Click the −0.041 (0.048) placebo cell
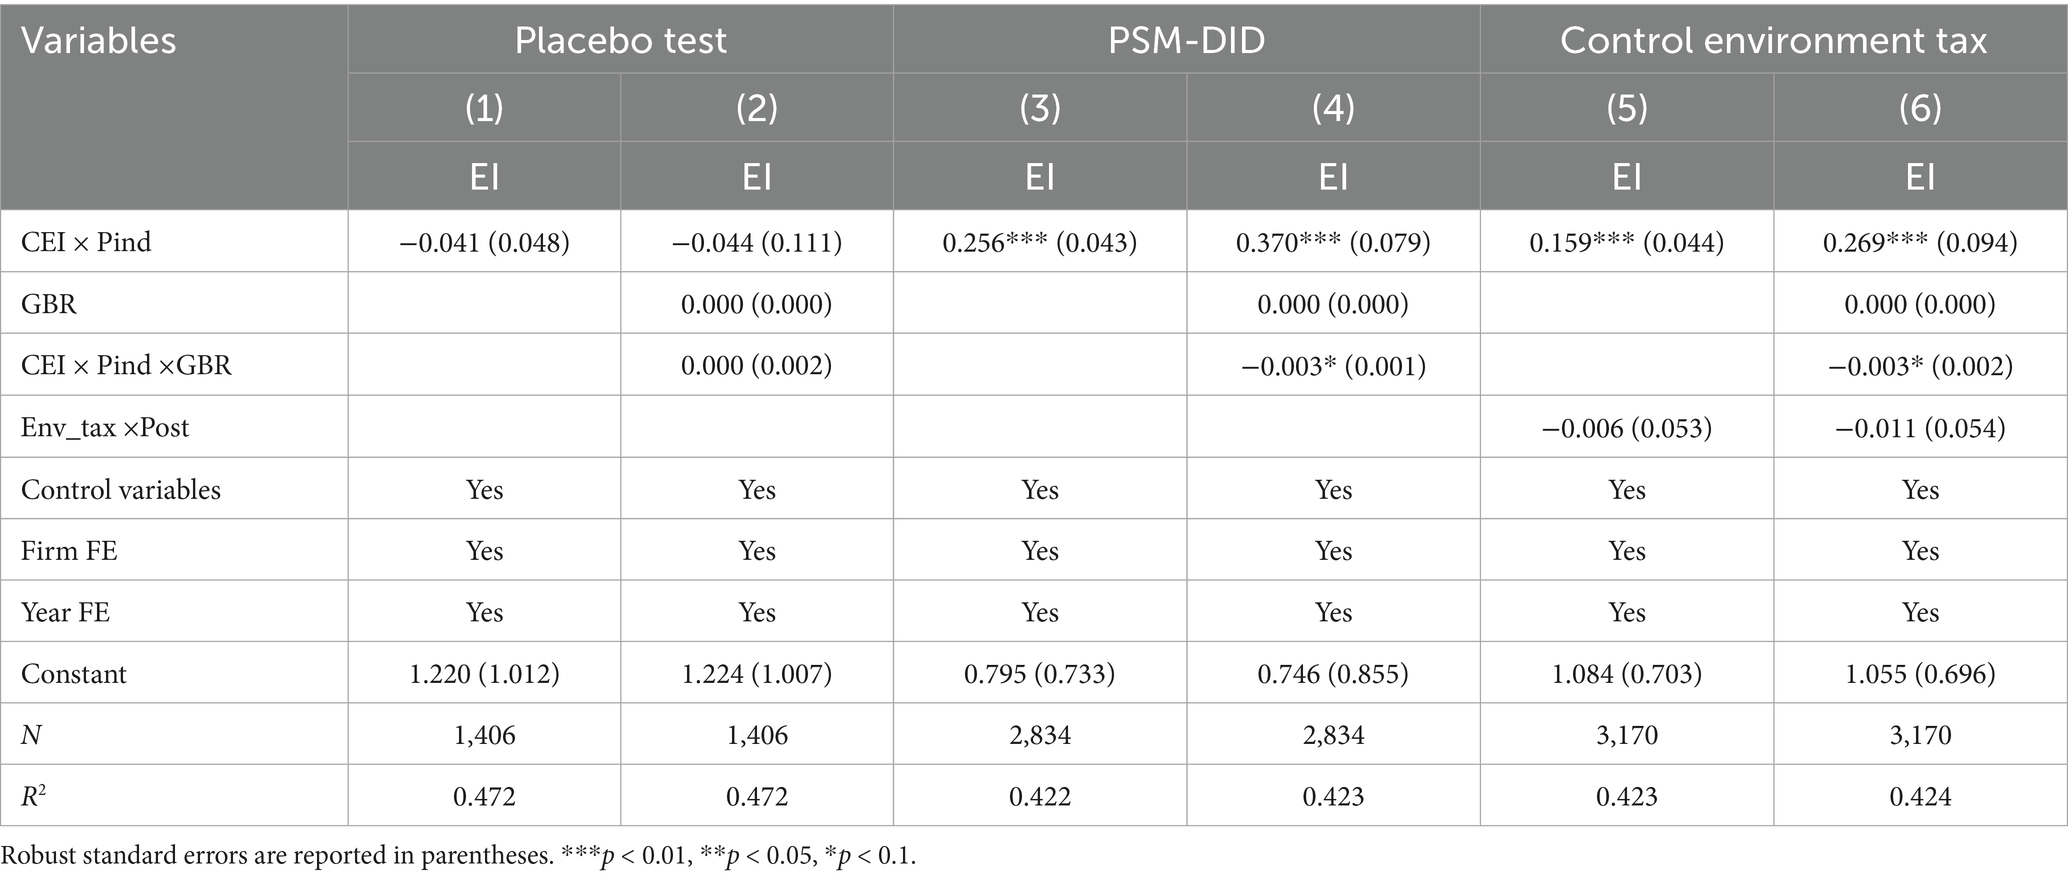Screen dimensions: 2068x880 [x=484, y=242]
